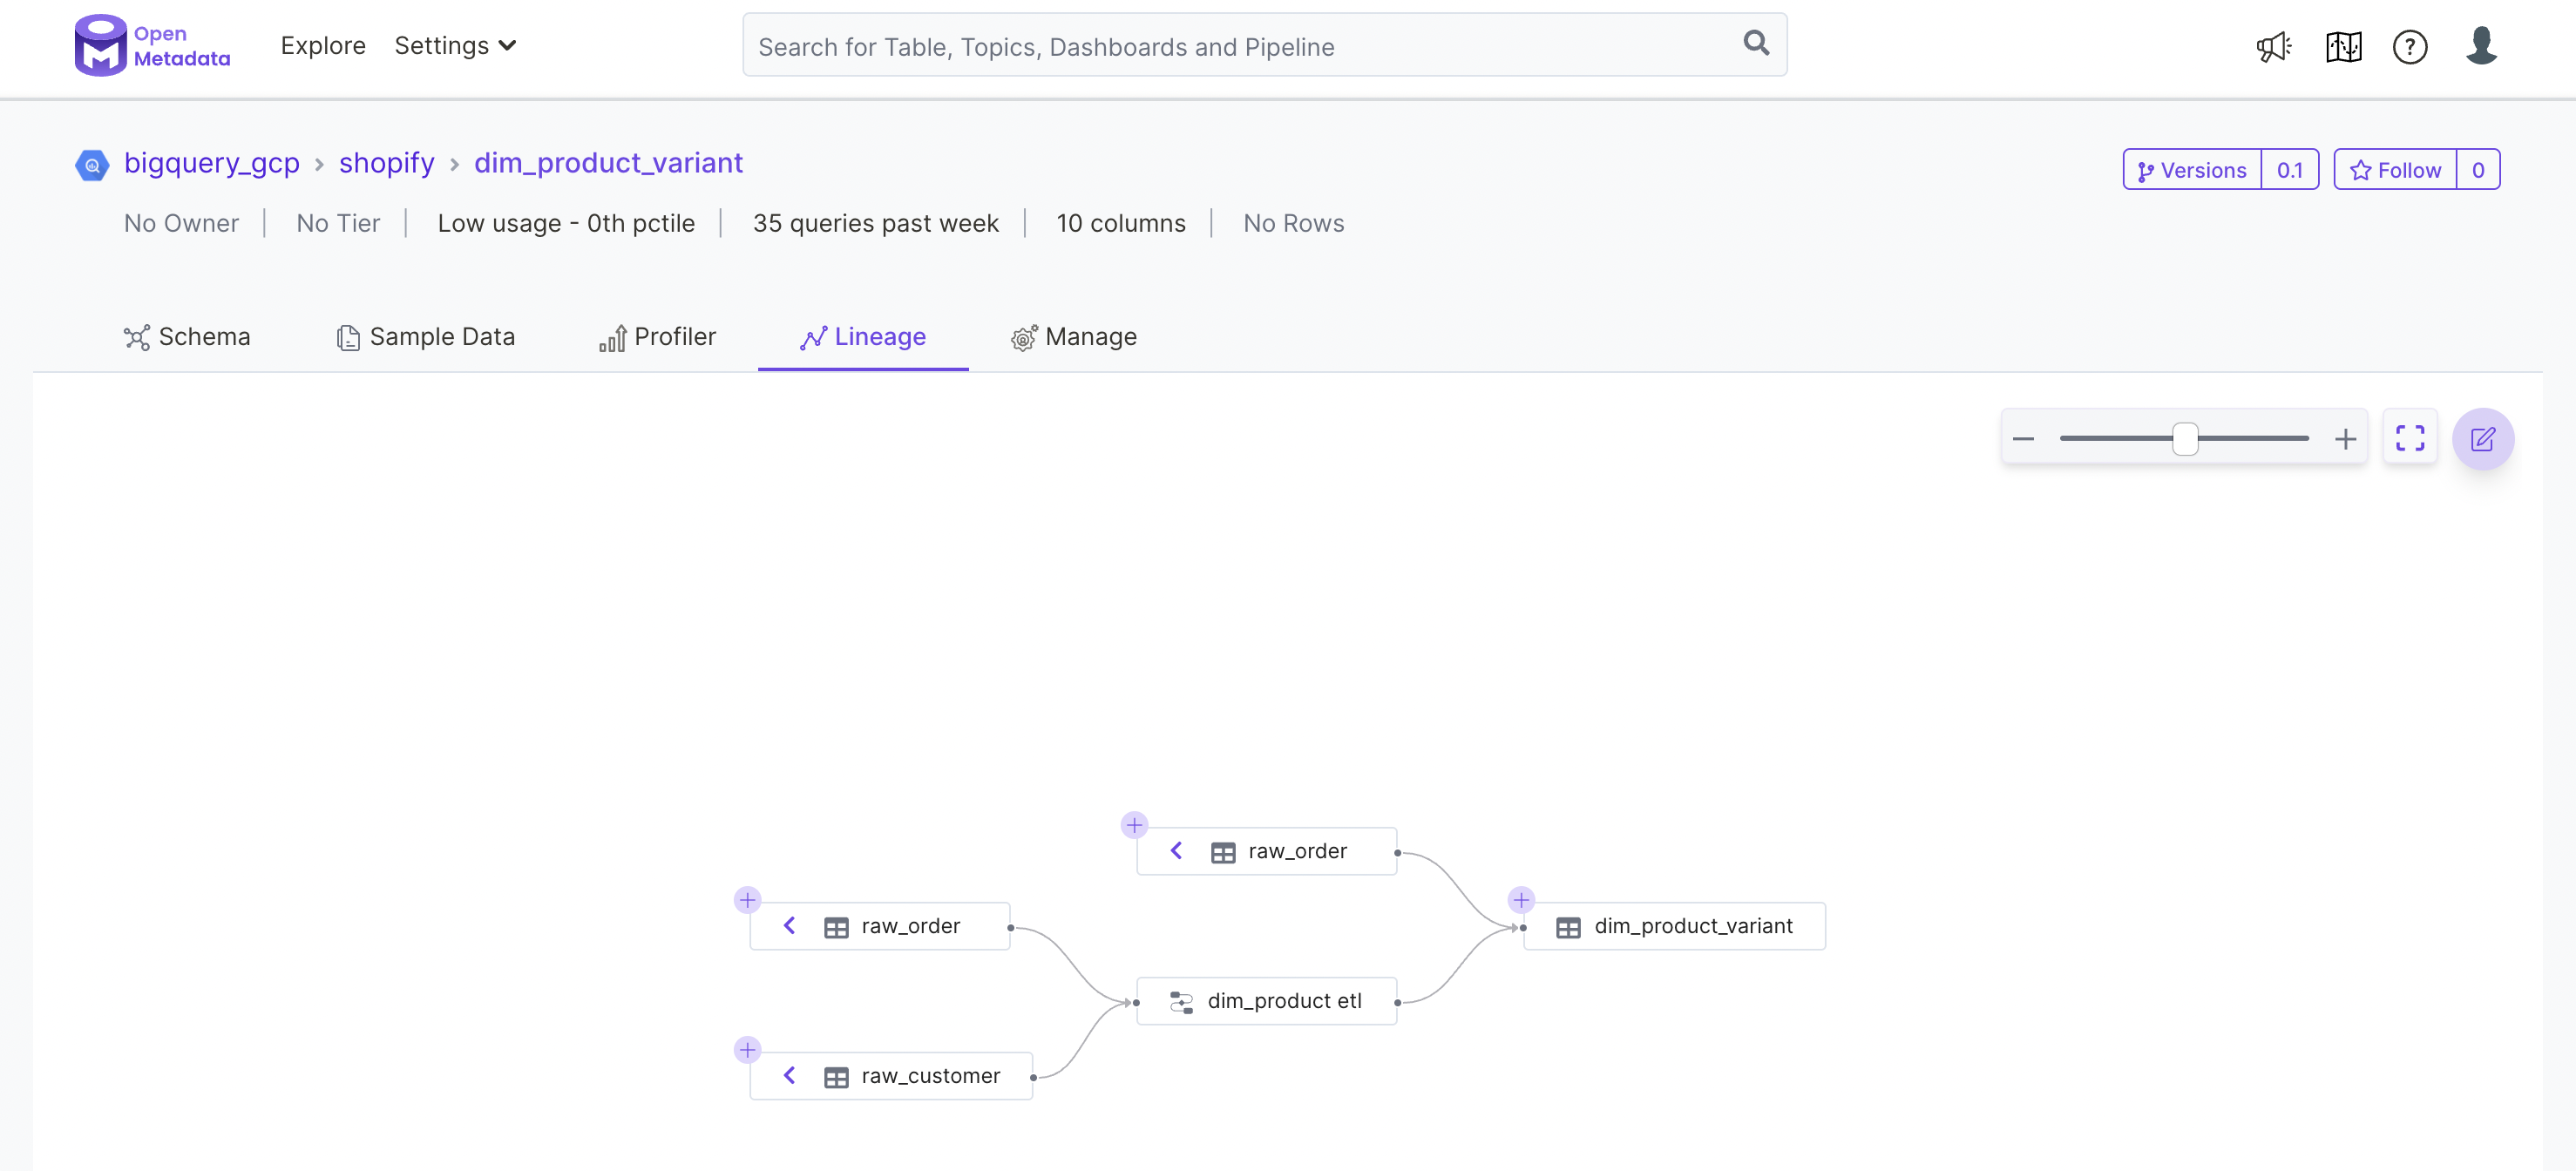
Task: Switch to the Schema tab
Action: click(x=188, y=336)
